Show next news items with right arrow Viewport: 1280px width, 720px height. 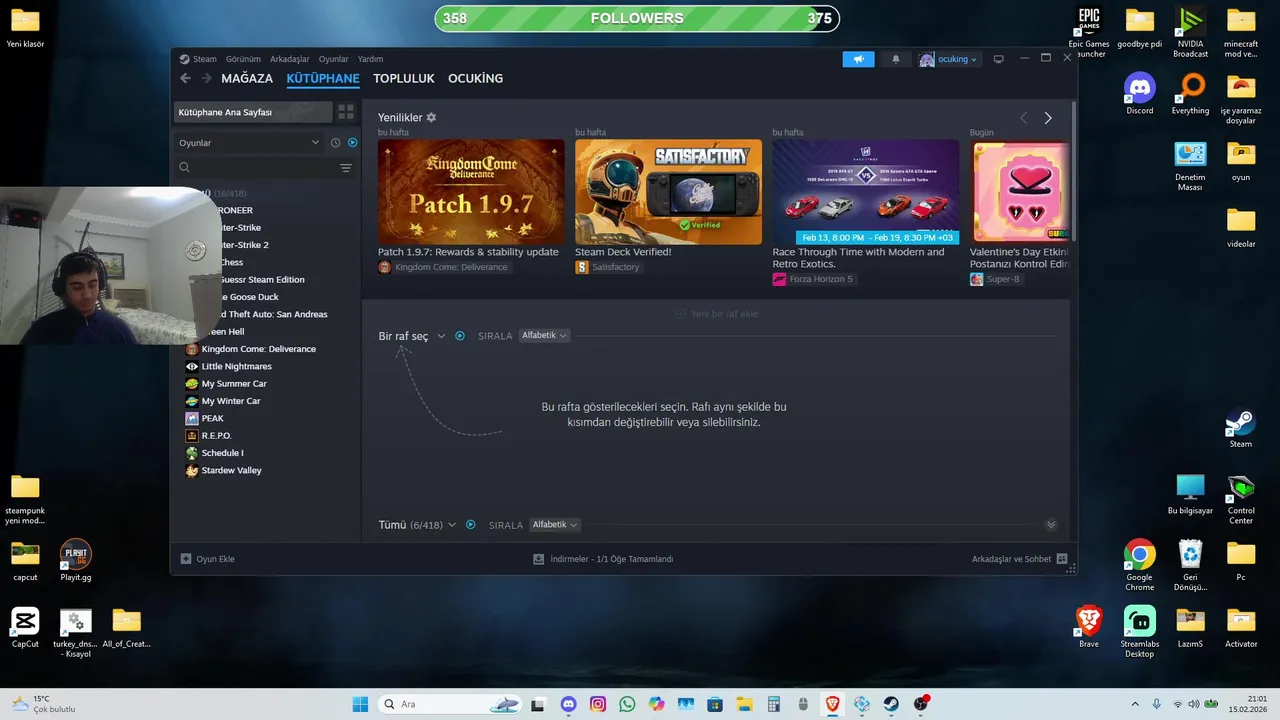[1048, 118]
